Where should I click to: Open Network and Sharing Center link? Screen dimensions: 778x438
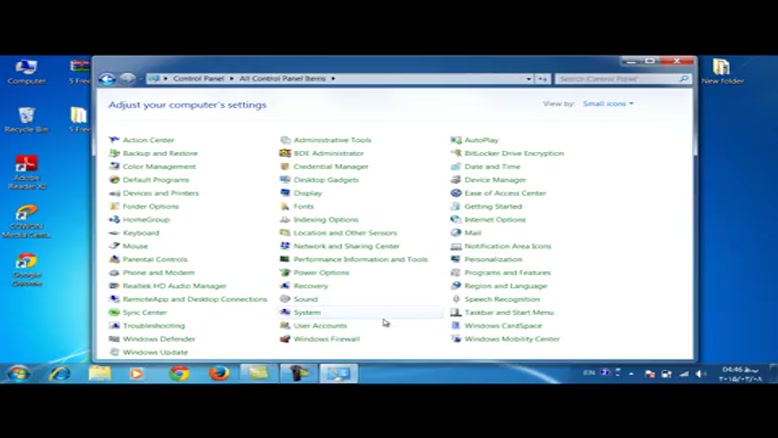346,246
